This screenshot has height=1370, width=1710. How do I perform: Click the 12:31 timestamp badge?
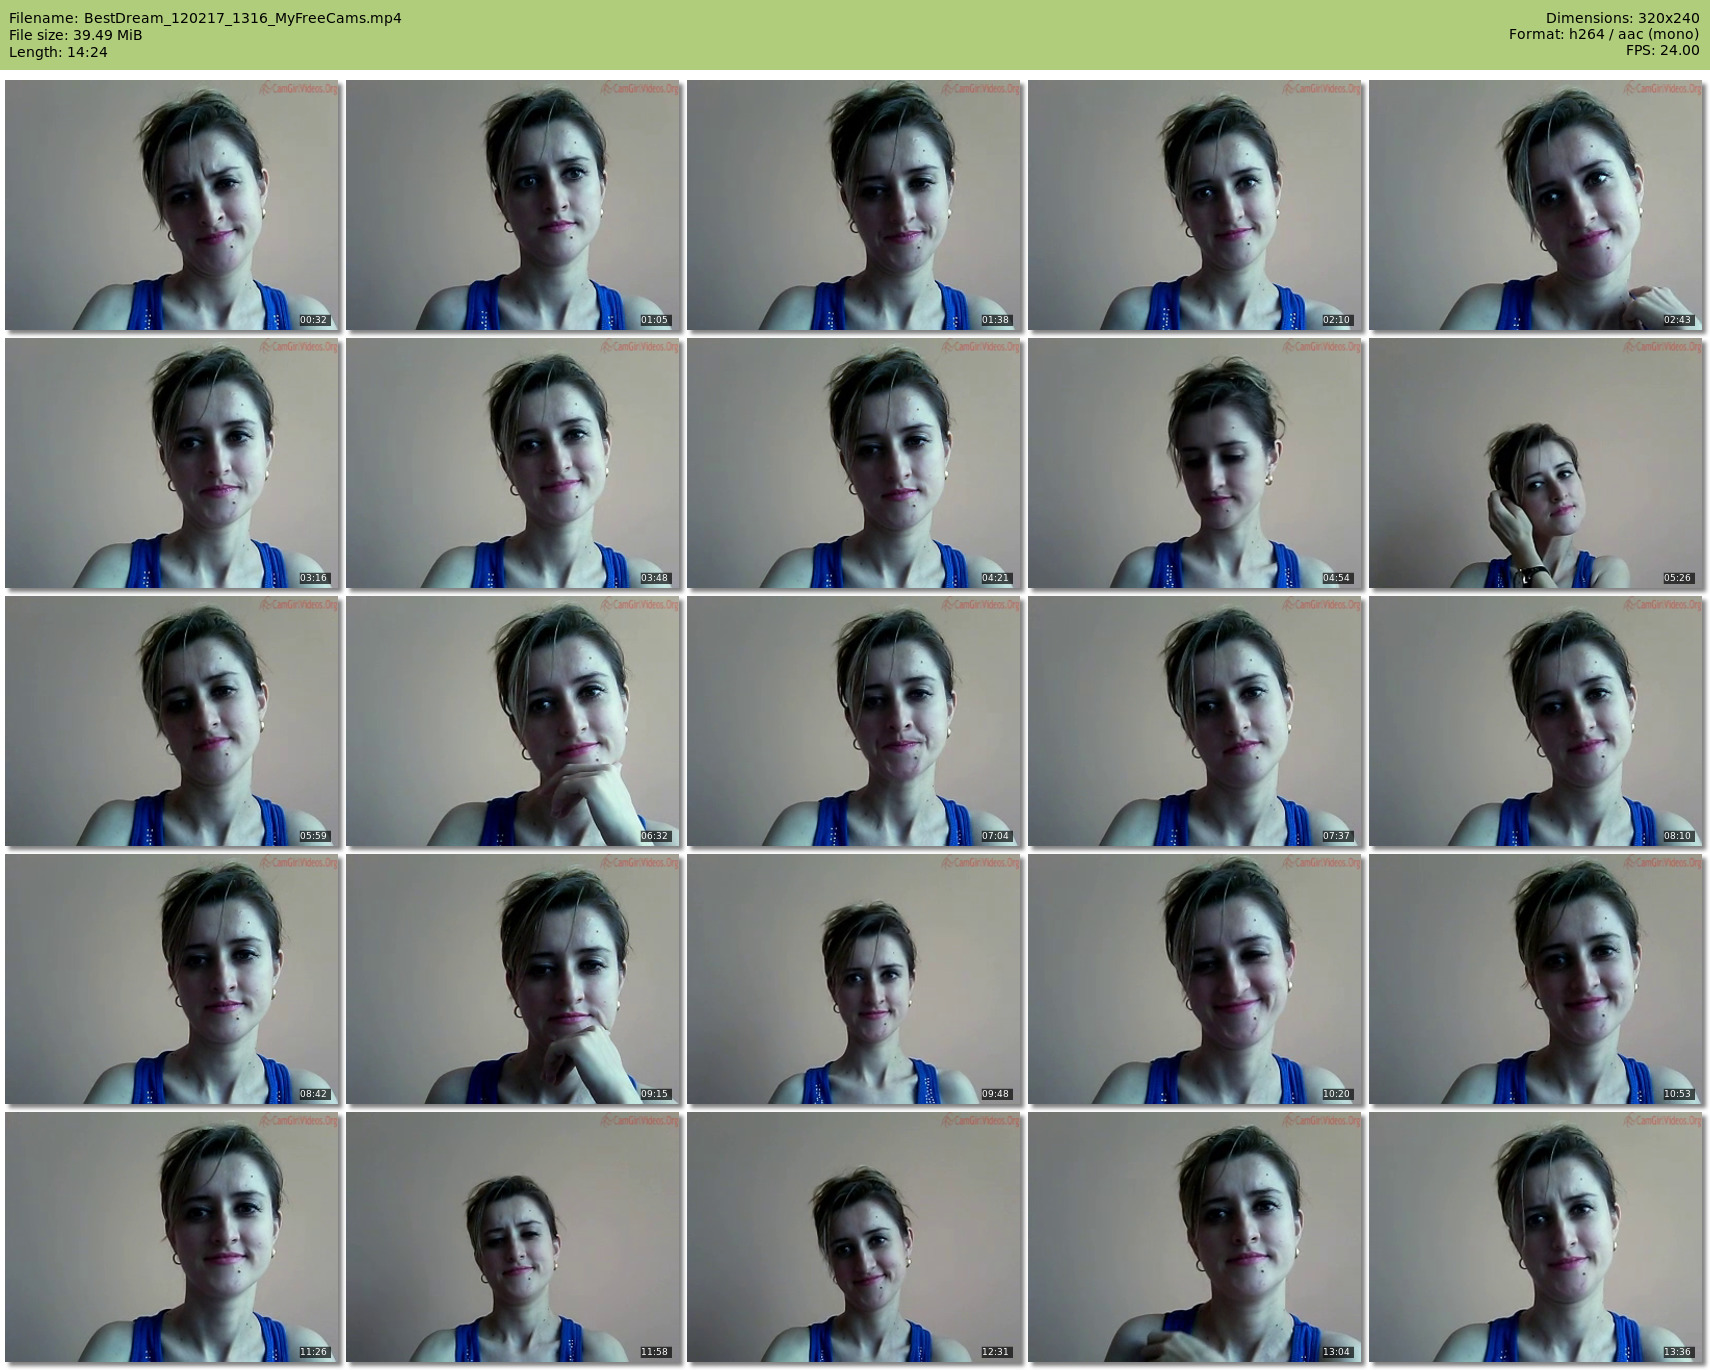coord(995,1352)
